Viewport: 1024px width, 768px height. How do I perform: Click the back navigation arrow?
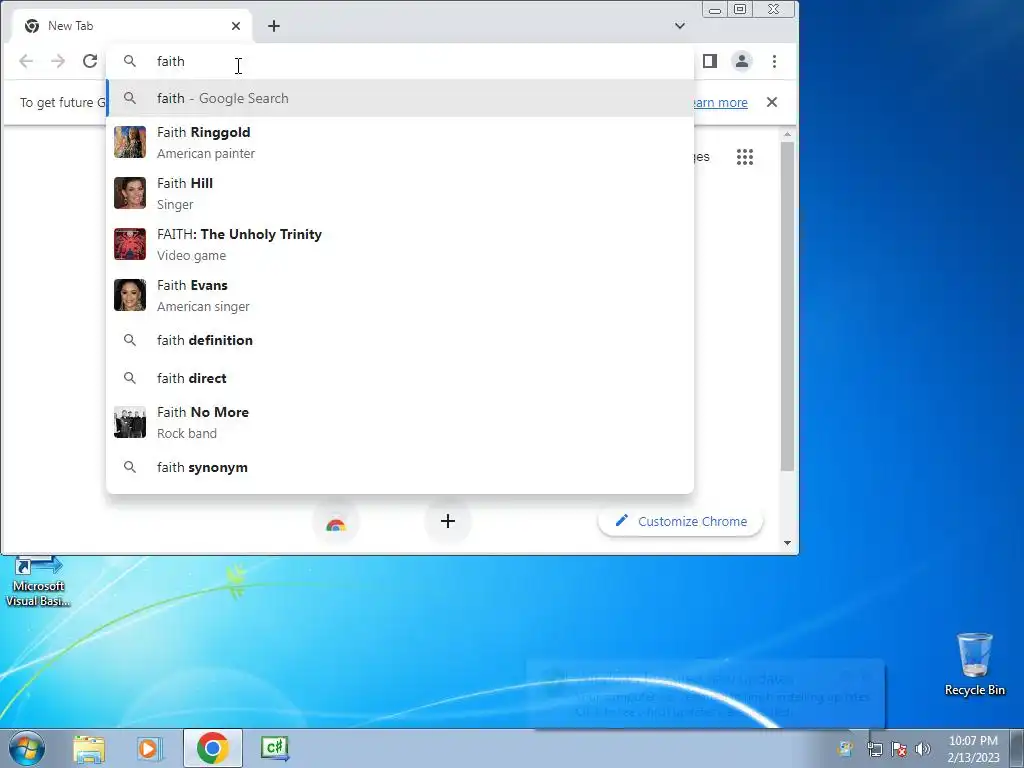click(x=26, y=61)
